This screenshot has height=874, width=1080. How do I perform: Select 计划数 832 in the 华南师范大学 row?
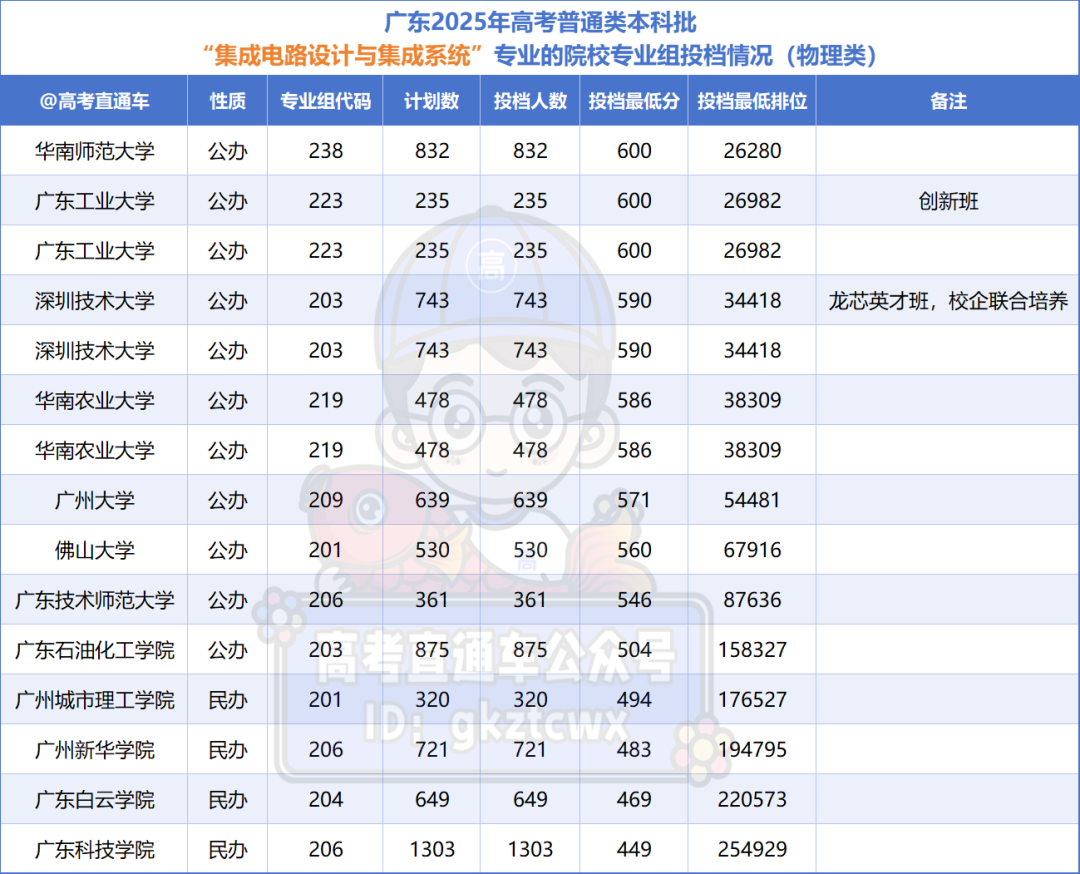point(432,151)
